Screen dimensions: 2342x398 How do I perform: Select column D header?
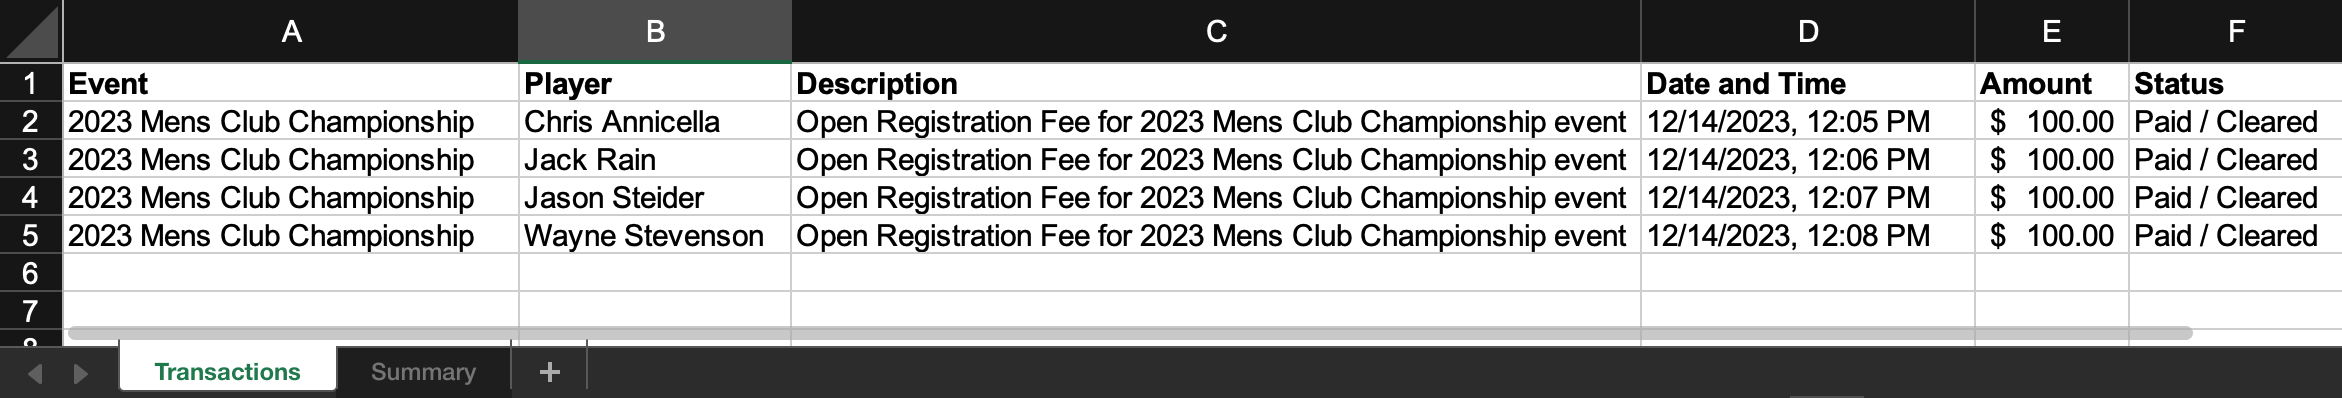click(1808, 31)
